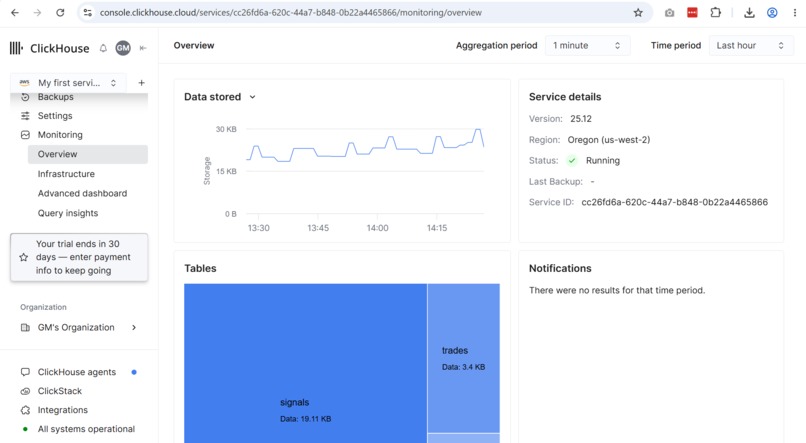Open the Aggregation period 1 minute dropdown
The height and width of the screenshot is (443, 806).
coord(588,46)
